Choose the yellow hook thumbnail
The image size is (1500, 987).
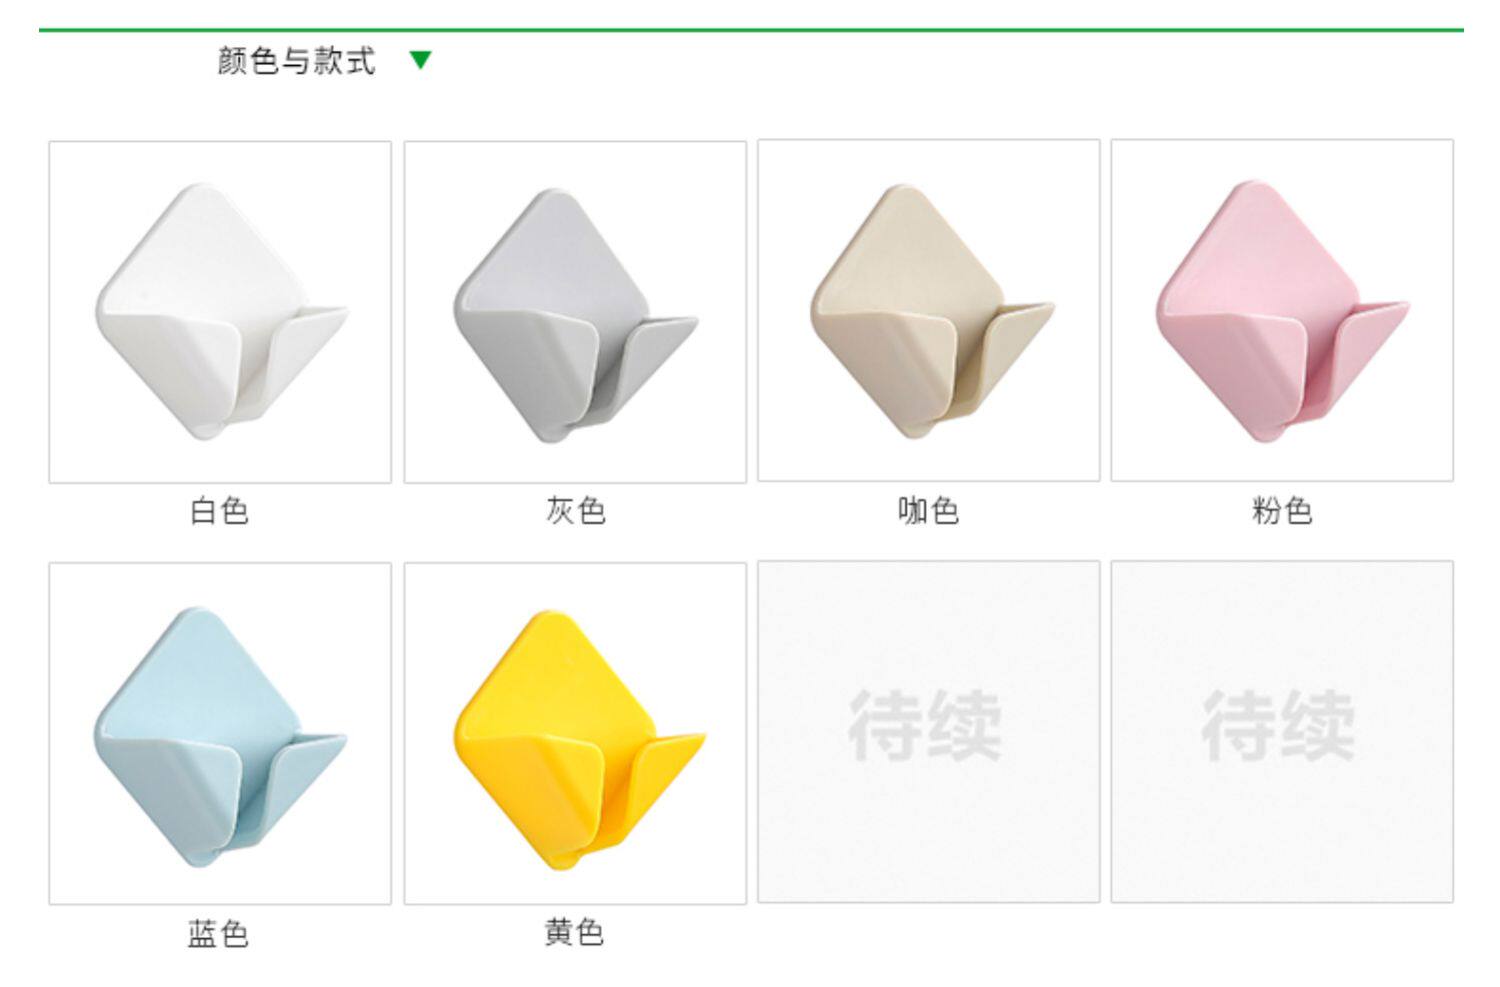tap(575, 733)
